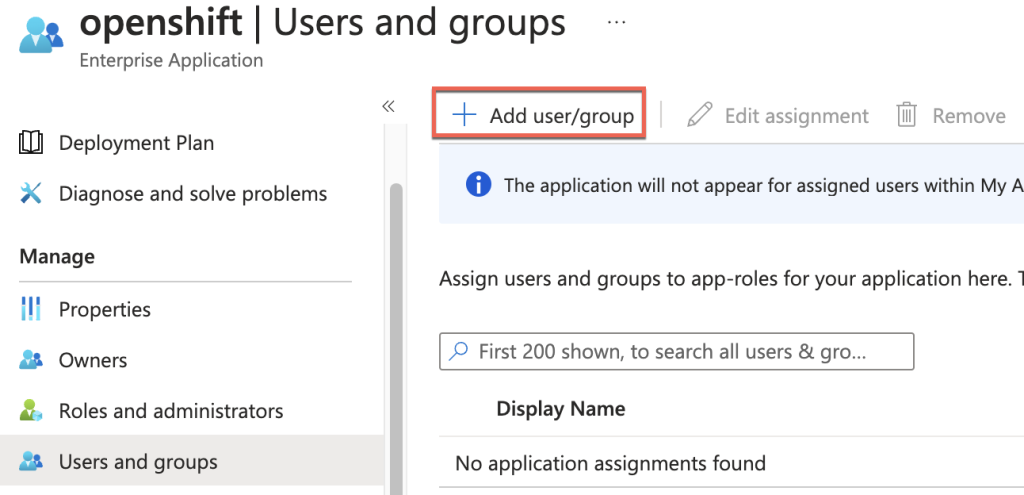Viewport: 1024px width, 495px height.
Task: Click the Deployment Plan book icon
Action: point(31,143)
